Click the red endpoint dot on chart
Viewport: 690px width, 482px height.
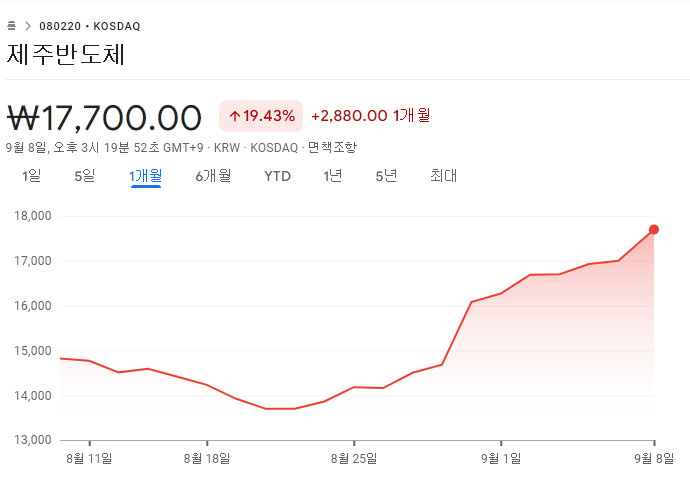pos(654,230)
